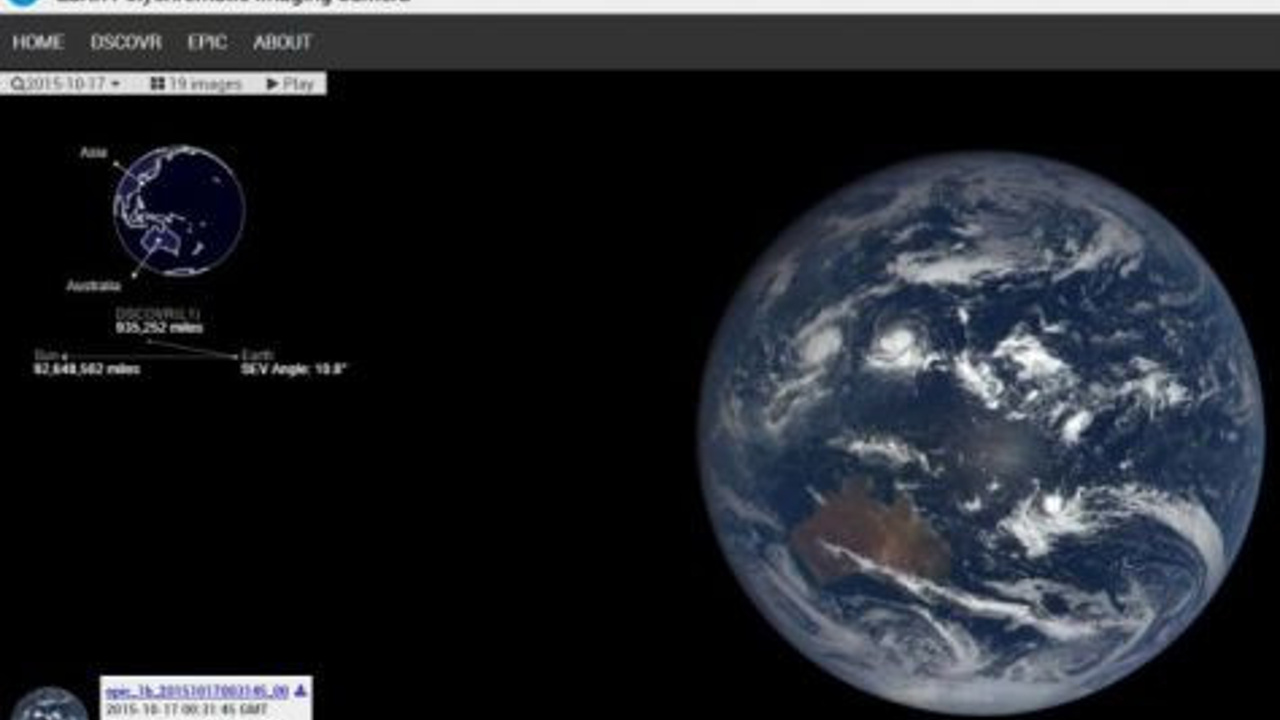
Task: Click the Australia label on the globe diagram
Action: 93,286
